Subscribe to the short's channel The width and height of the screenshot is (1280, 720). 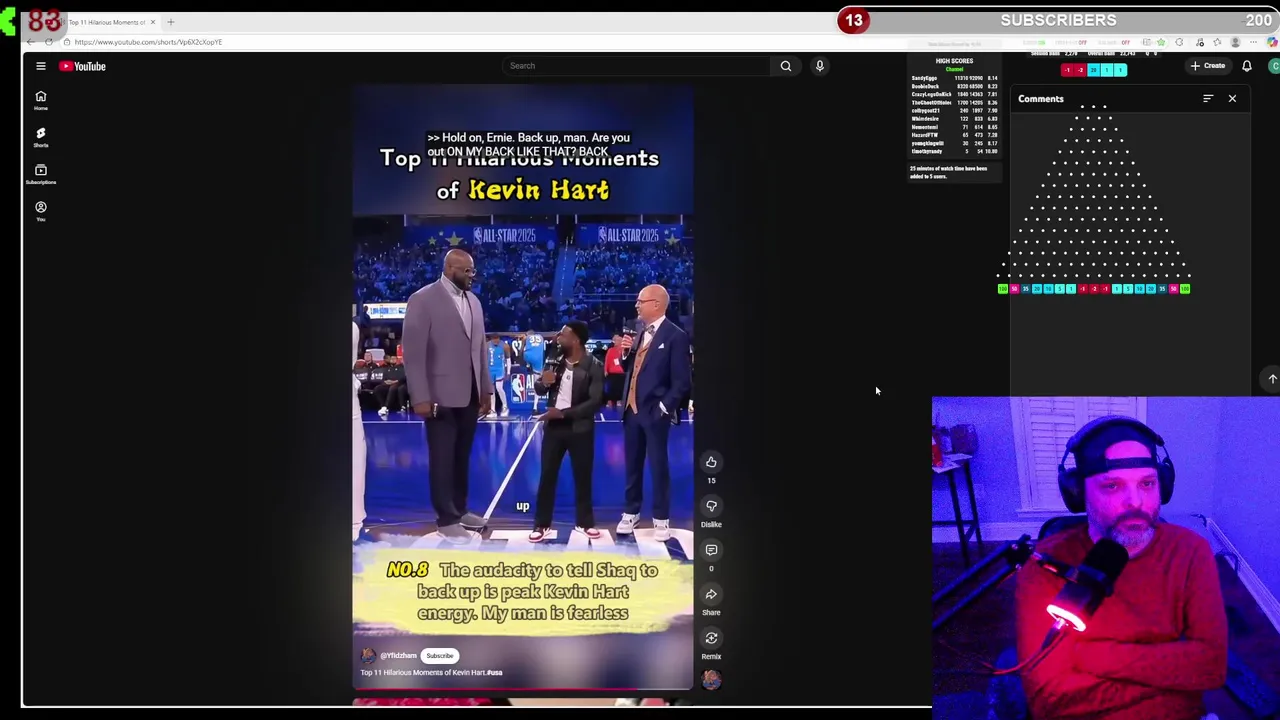pos(440,656)
